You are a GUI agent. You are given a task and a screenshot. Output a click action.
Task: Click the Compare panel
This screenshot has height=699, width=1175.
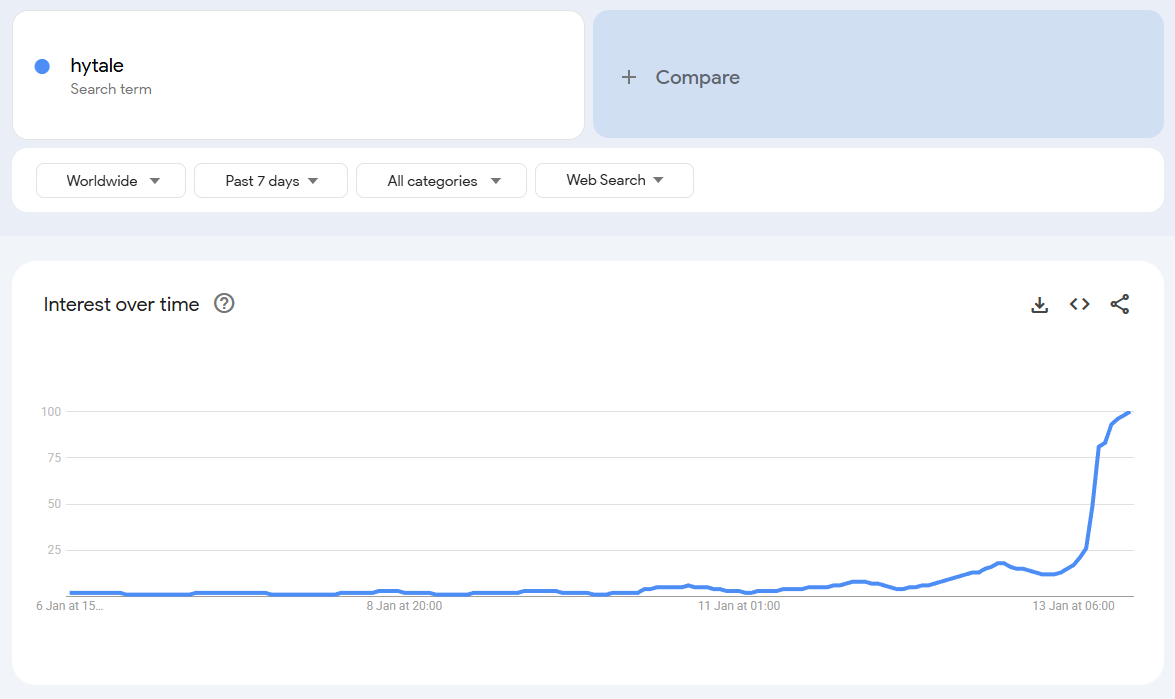(x=878, y=76)
